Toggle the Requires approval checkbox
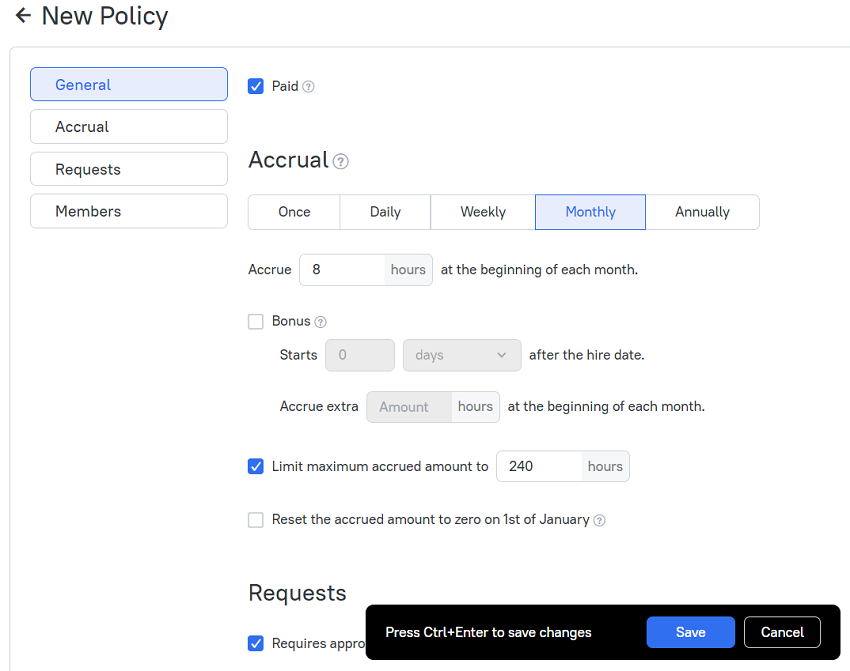The height and width of the screenshot is (671, 850). 256,643
